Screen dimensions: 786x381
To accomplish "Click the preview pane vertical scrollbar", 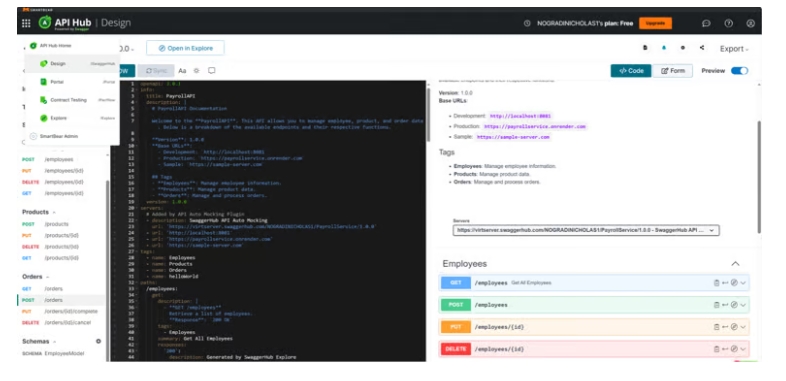I will click(x=759, y=176).
